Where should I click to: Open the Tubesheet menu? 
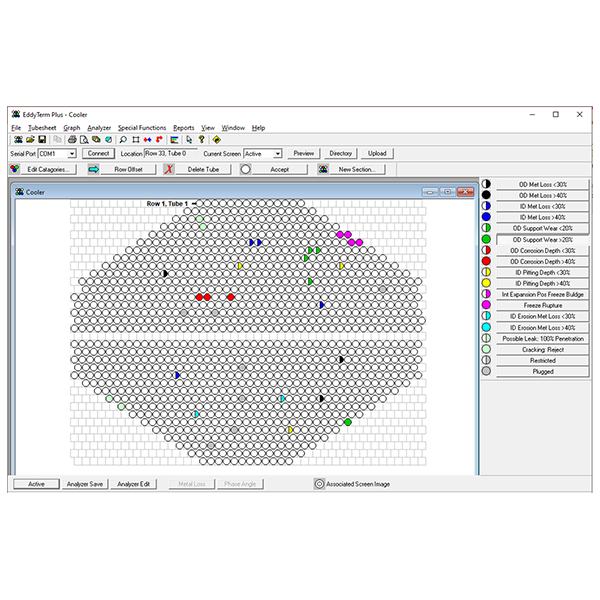42,128
